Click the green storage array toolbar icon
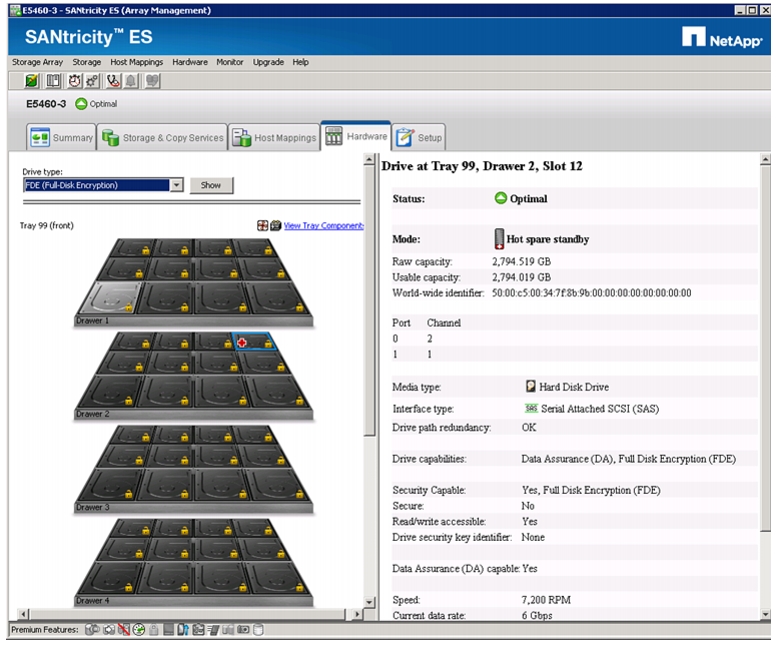Image resolution: width=776 pixels, height=671 pixels. 31,81
